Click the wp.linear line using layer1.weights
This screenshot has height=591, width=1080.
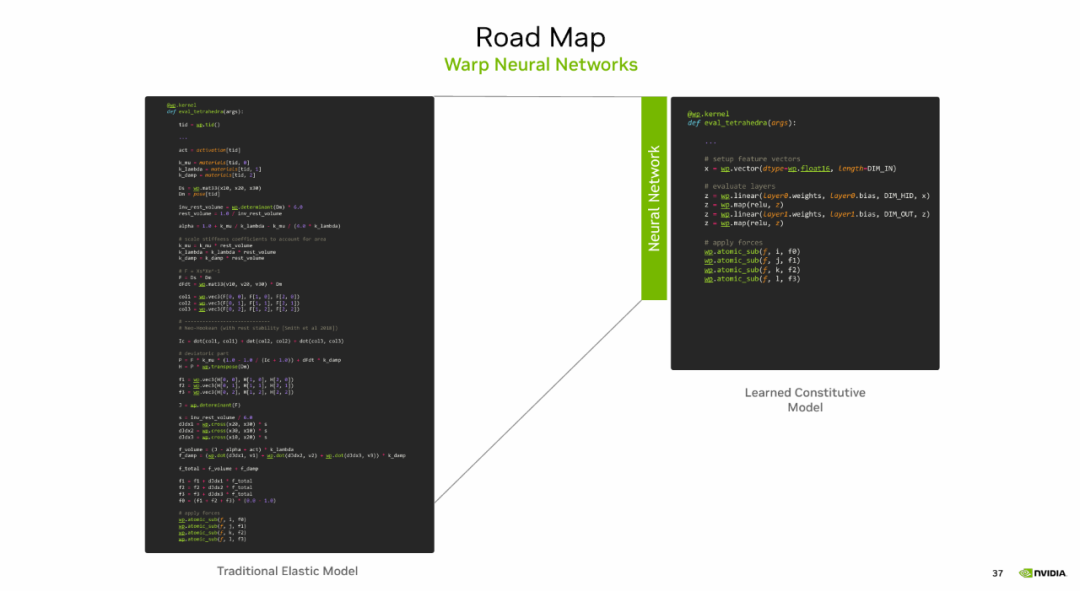[x=816, y=214]
